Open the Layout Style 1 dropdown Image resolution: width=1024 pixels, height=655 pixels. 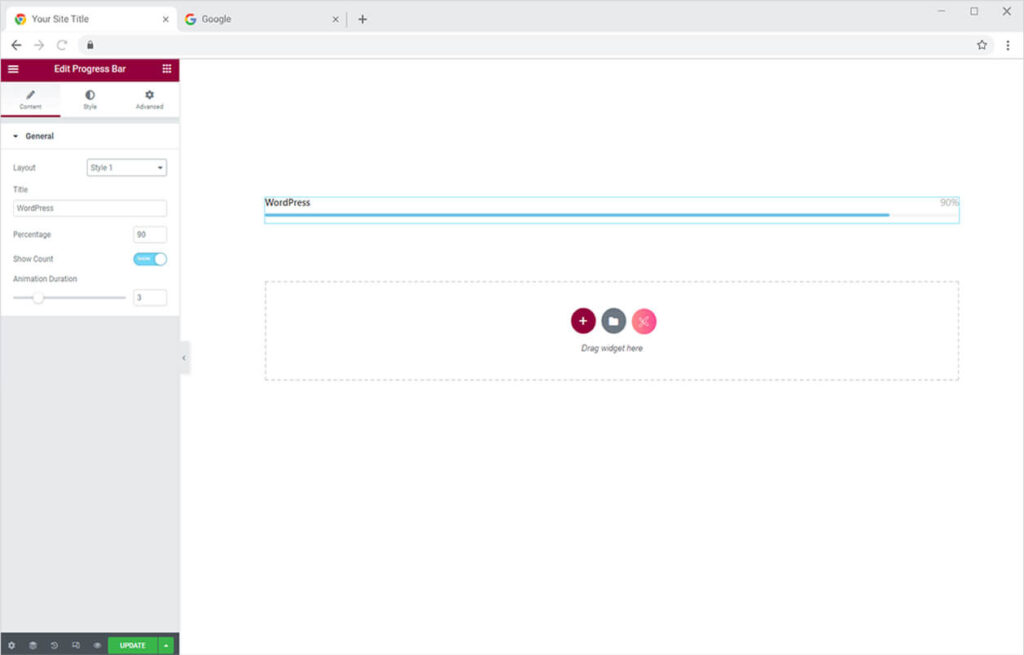click(x=126, y=168)
